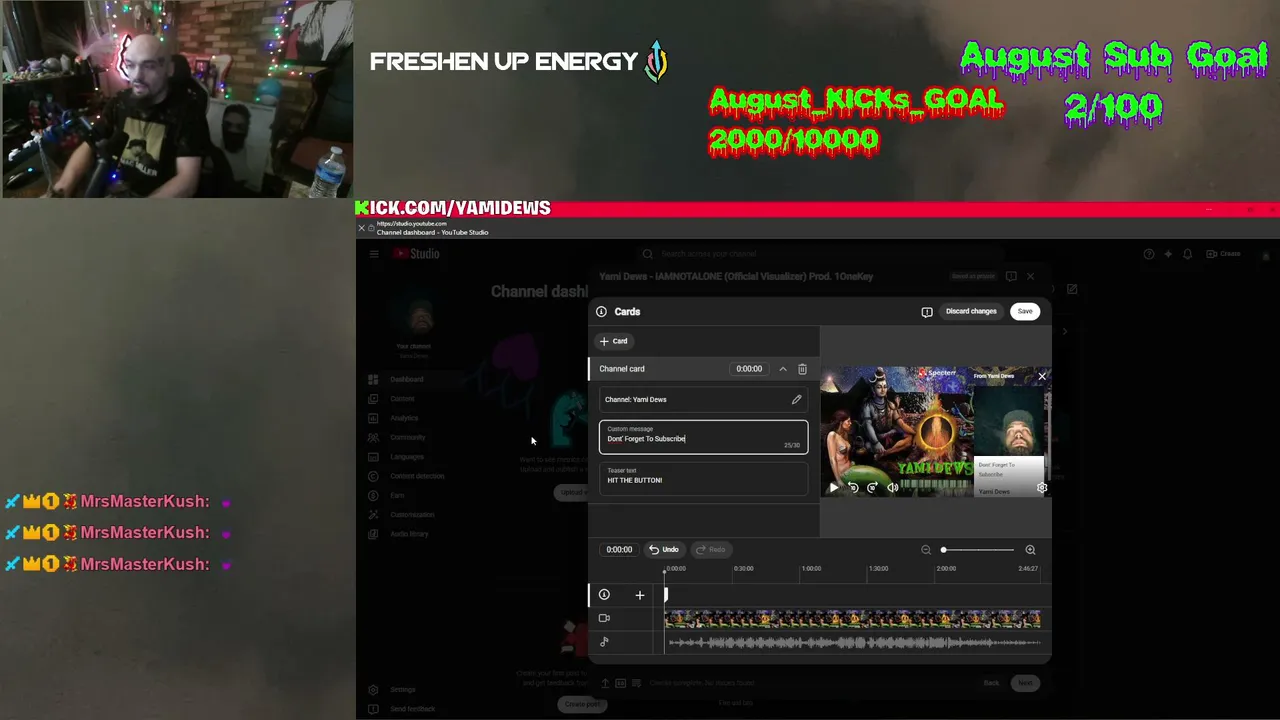This screenshot has height=720, width=1280.
Task: Edit the channel with the pencil icon
Action: [x=796, y=400]
